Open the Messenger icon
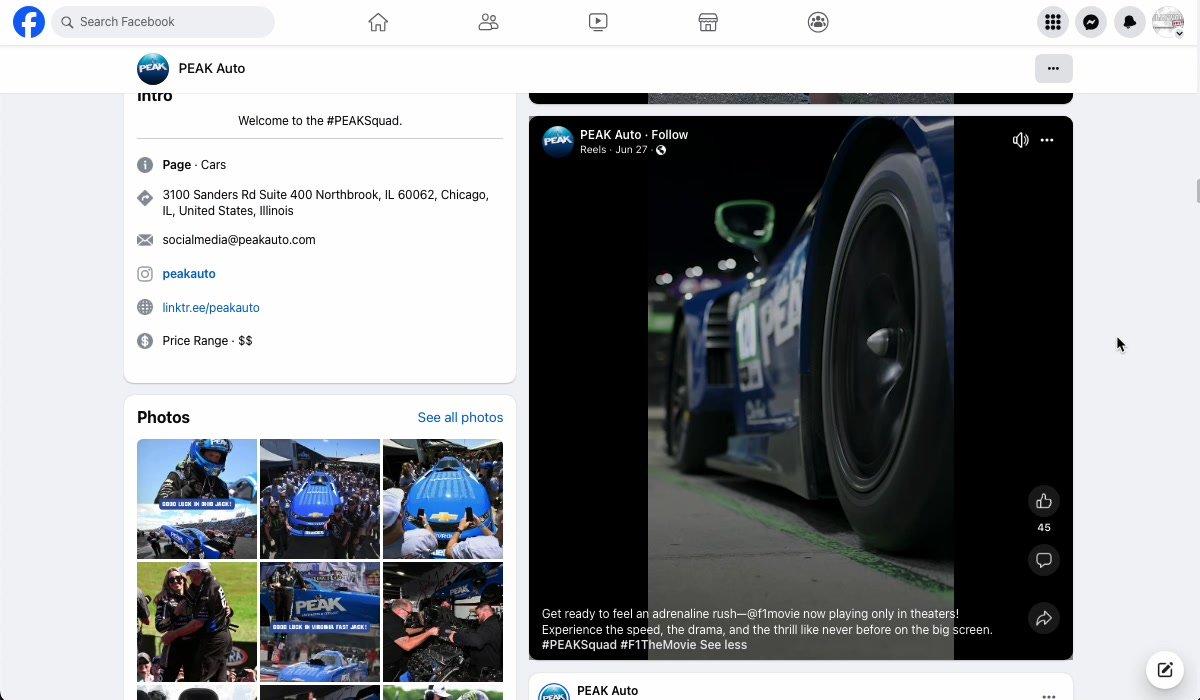 coord(1091,22)
